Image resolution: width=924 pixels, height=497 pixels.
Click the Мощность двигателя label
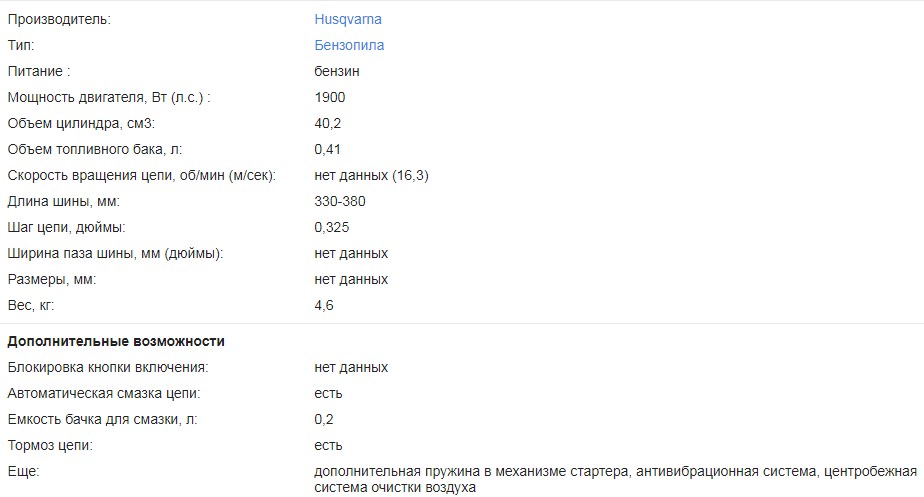click(109, 97)
